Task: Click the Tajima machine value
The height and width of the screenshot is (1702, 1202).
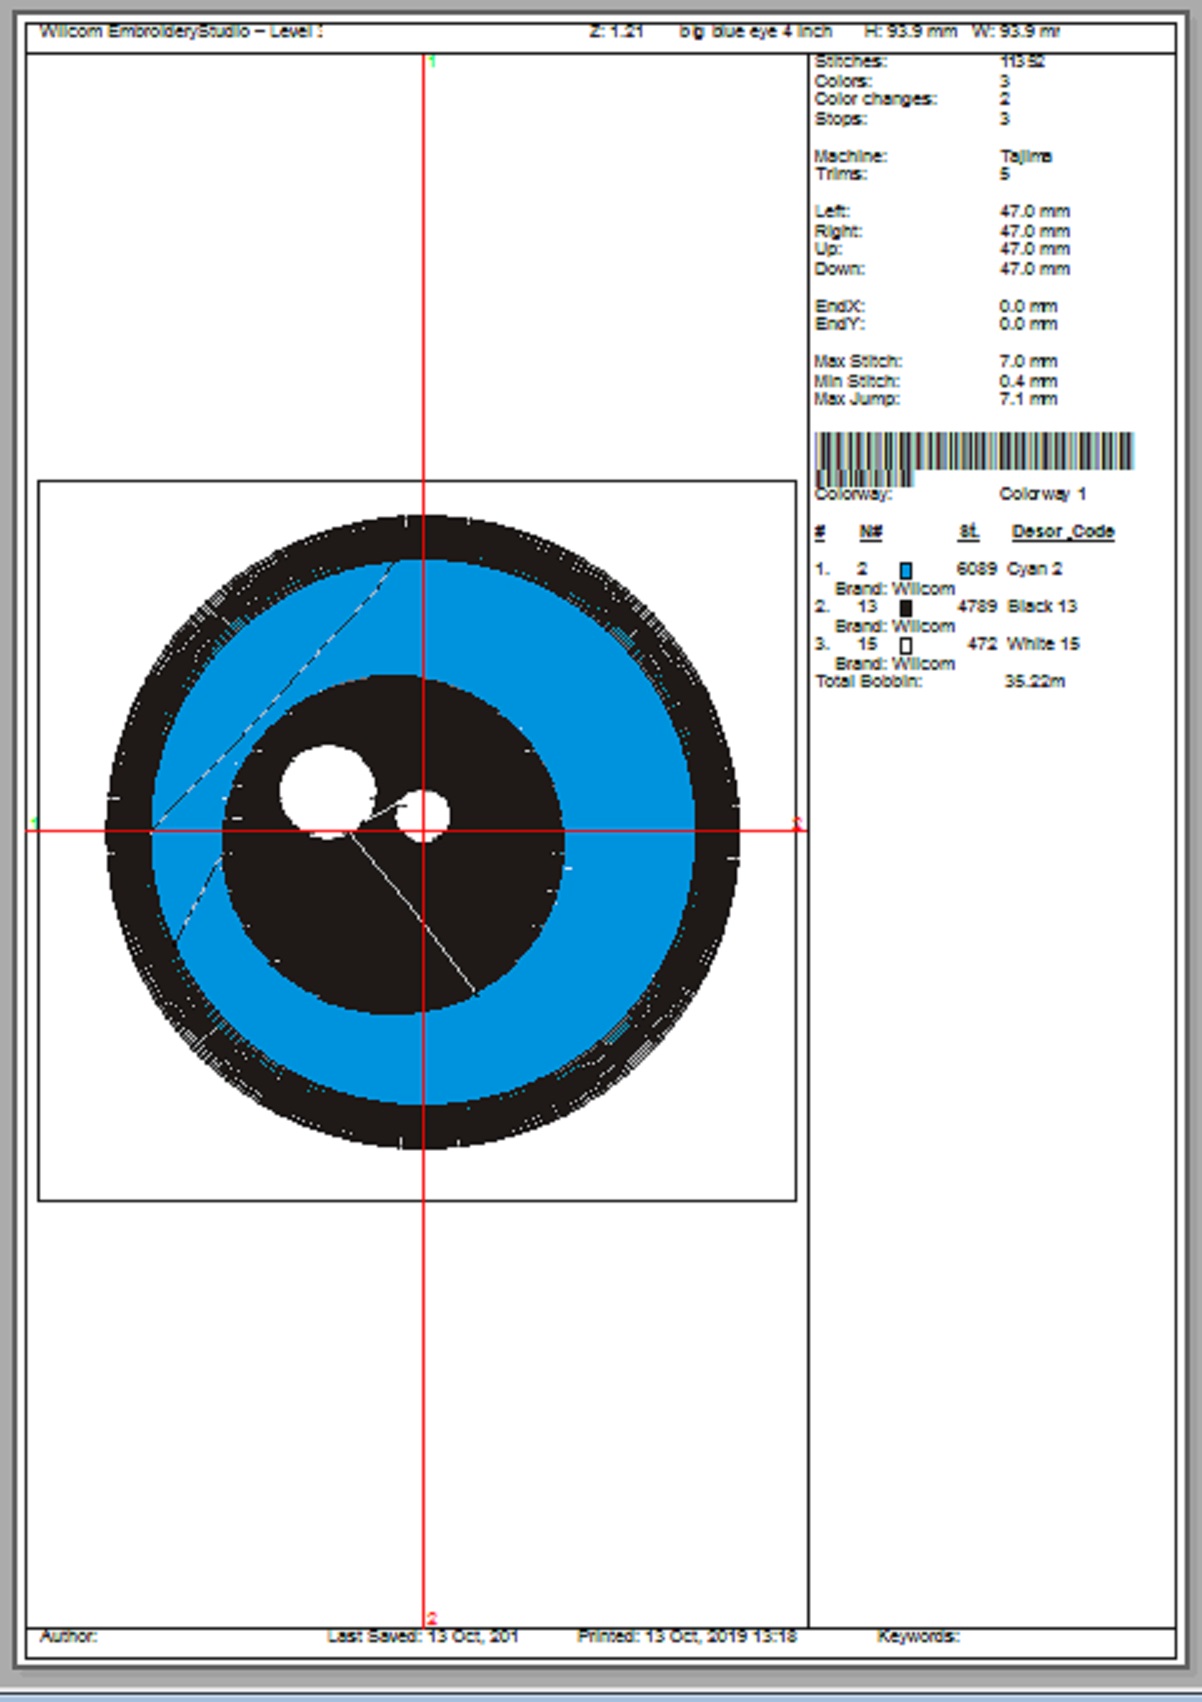Action: coord(1025,156)
